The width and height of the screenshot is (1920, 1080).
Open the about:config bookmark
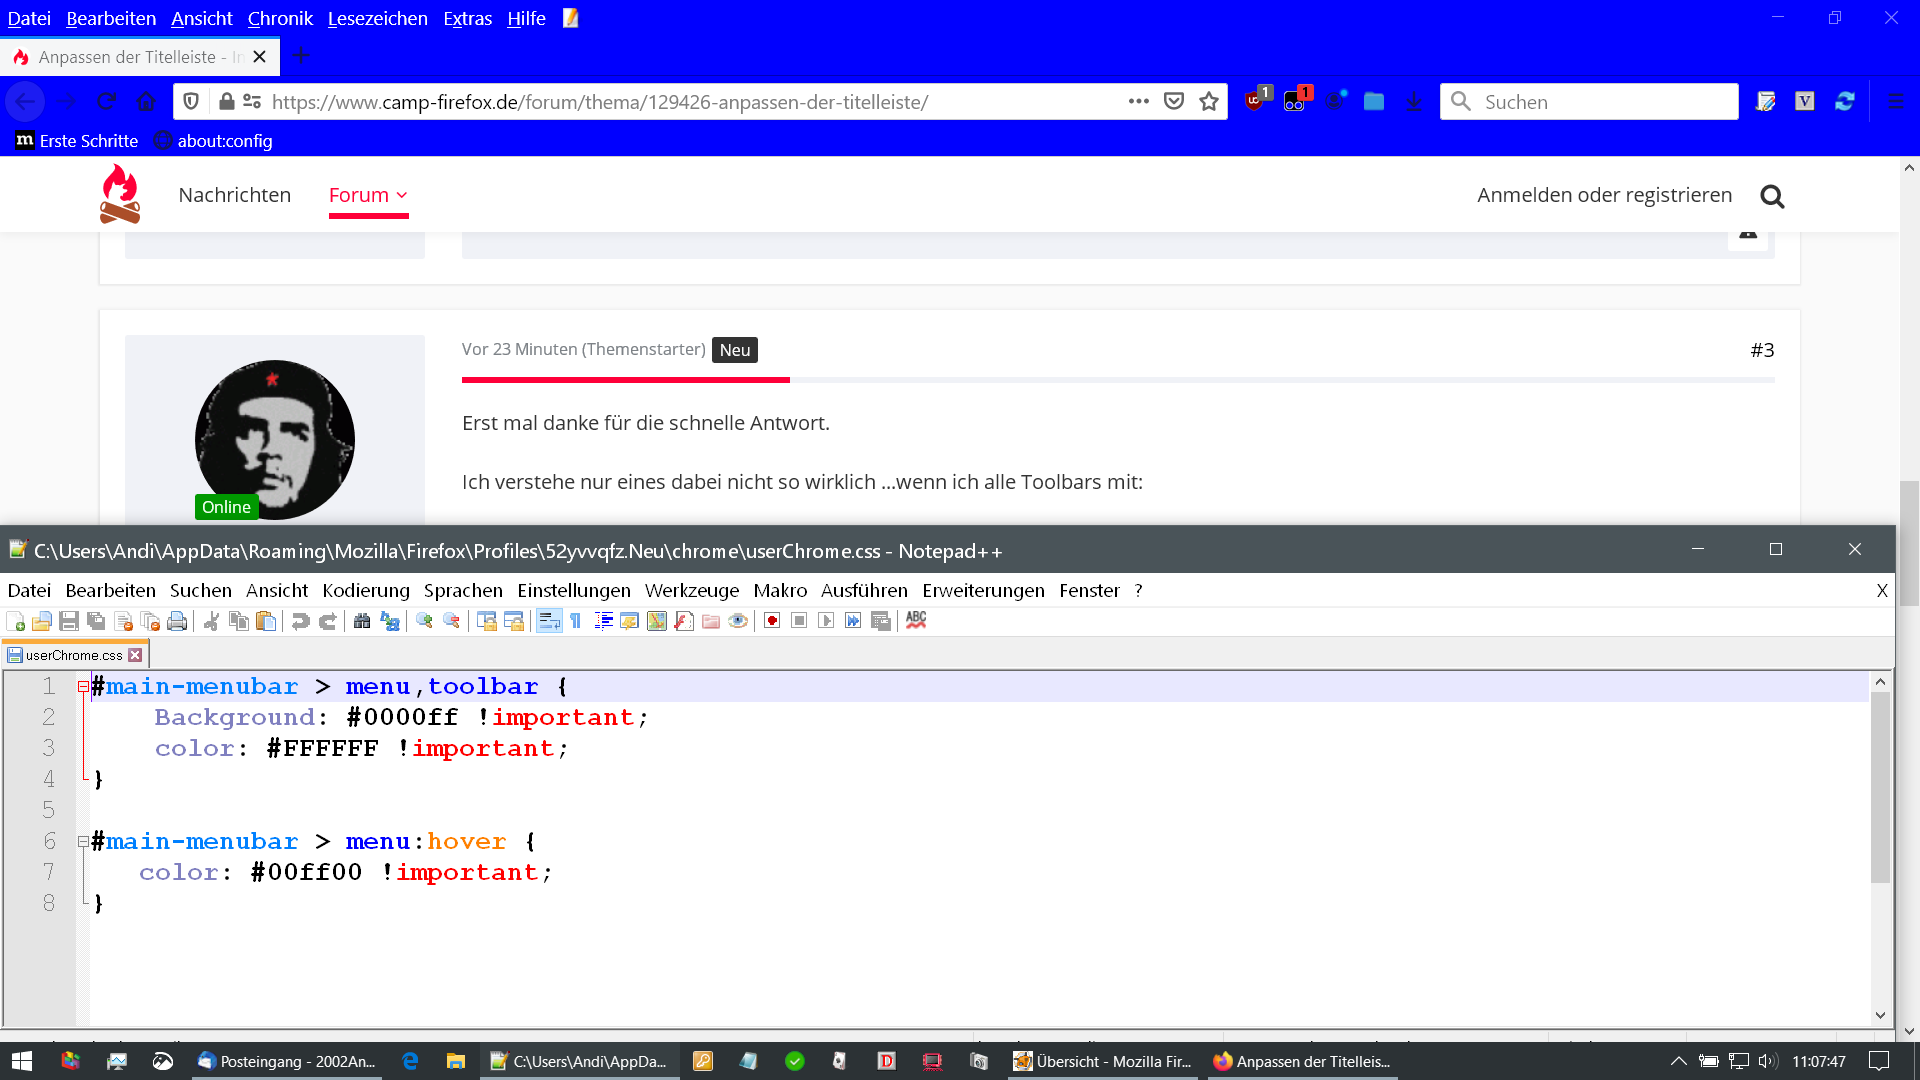(224, 141)
